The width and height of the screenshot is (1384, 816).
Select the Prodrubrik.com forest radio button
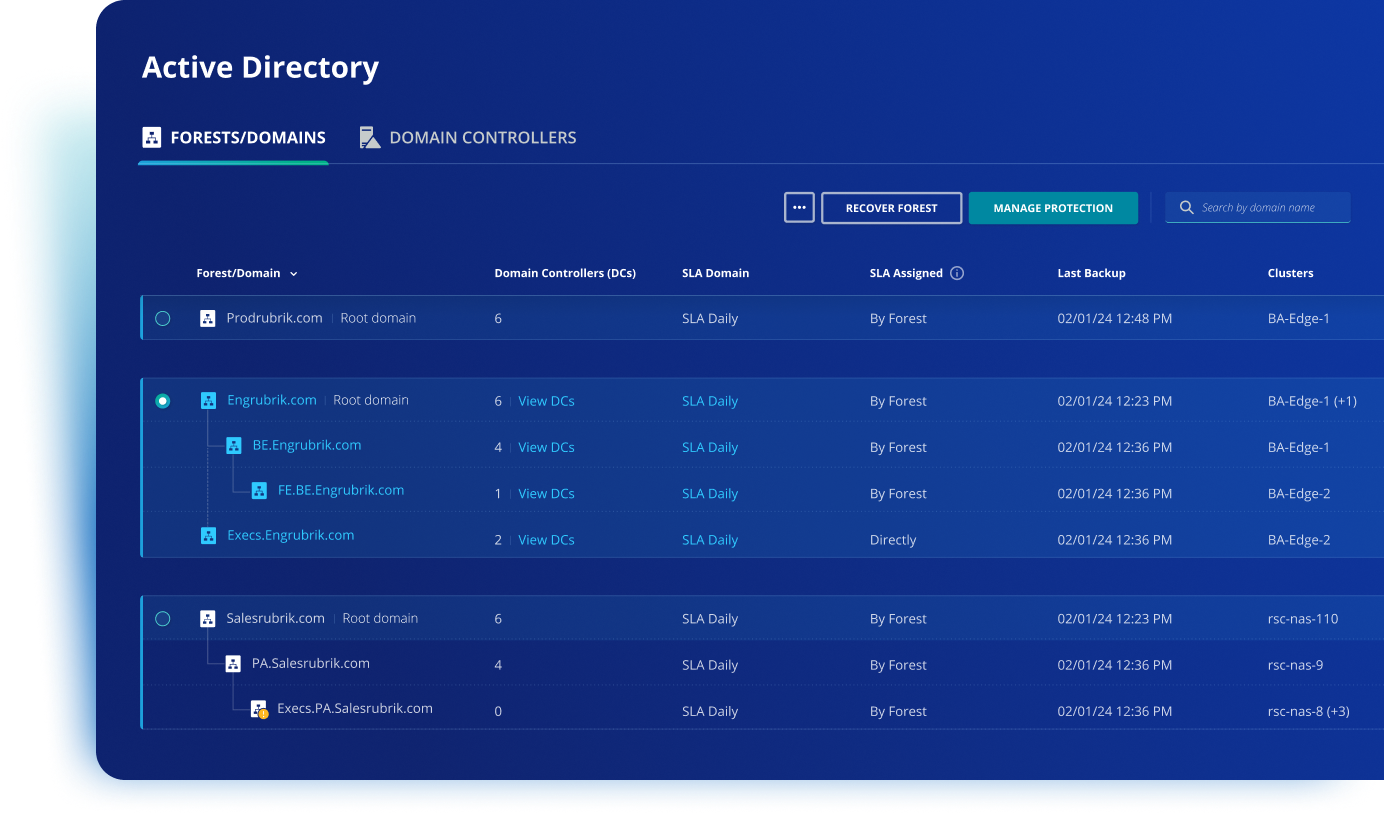[x=163, y=319]
